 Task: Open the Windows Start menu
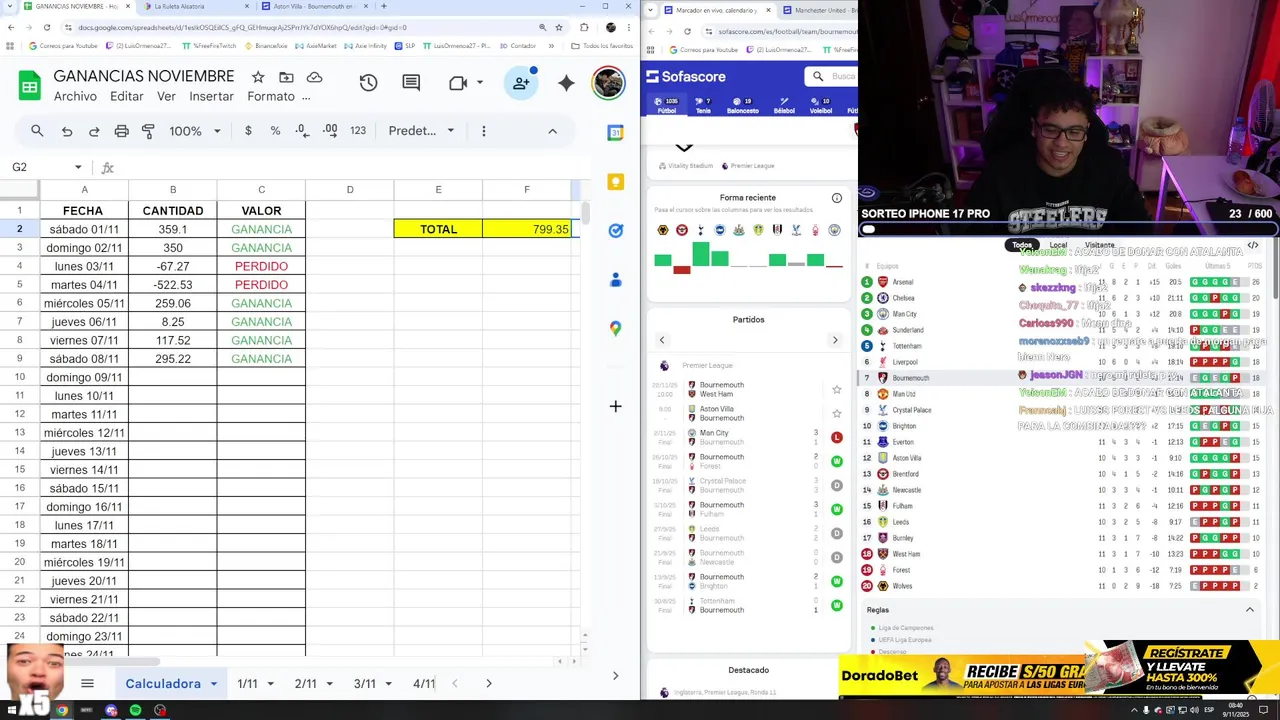(x=12, y=711)
